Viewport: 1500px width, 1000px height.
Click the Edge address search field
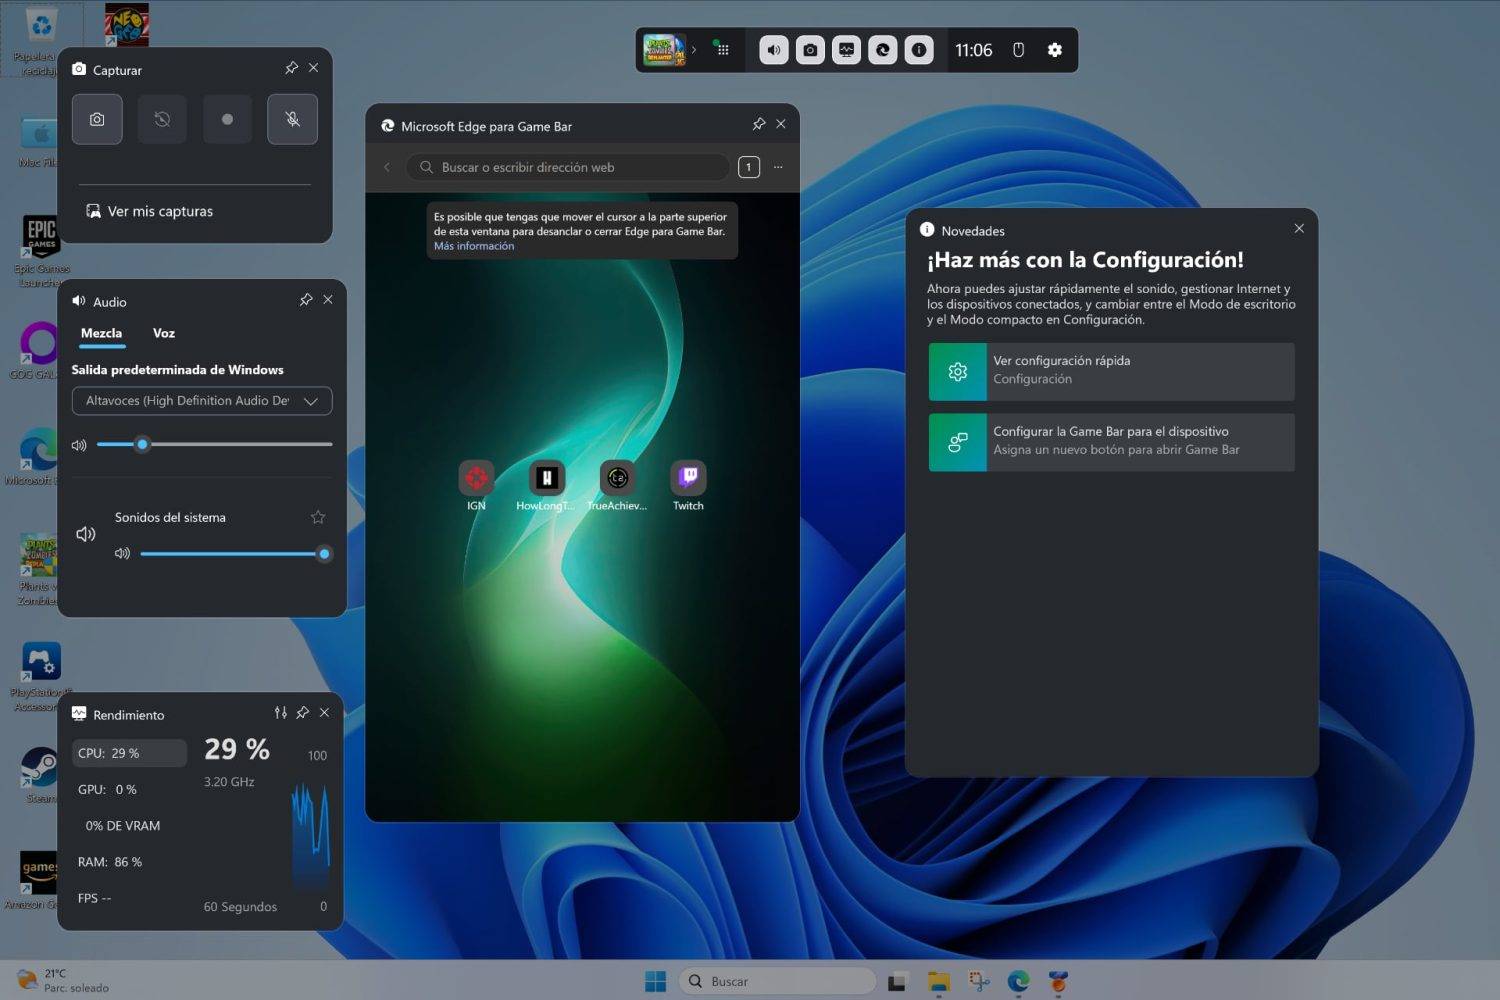[x=567, y=167]
